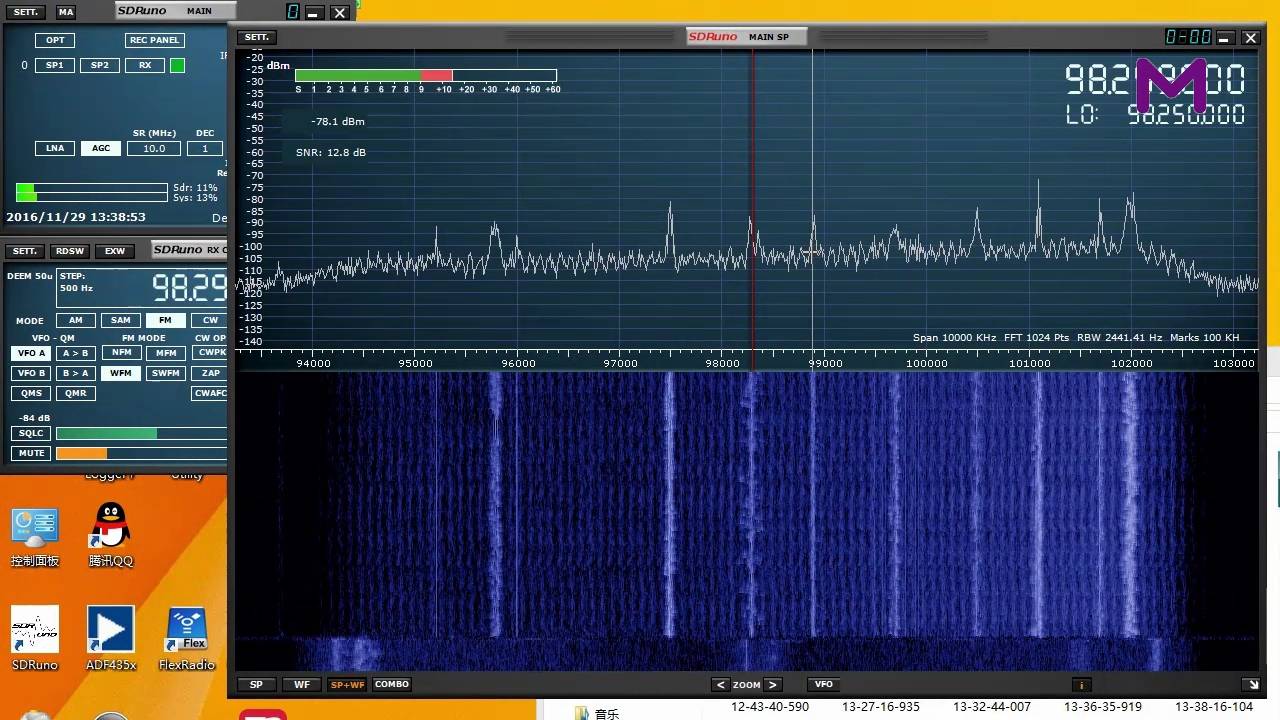Click the zoom out < arrow
The width and height of the screenshot is (1280, 720).
(720, 685)
